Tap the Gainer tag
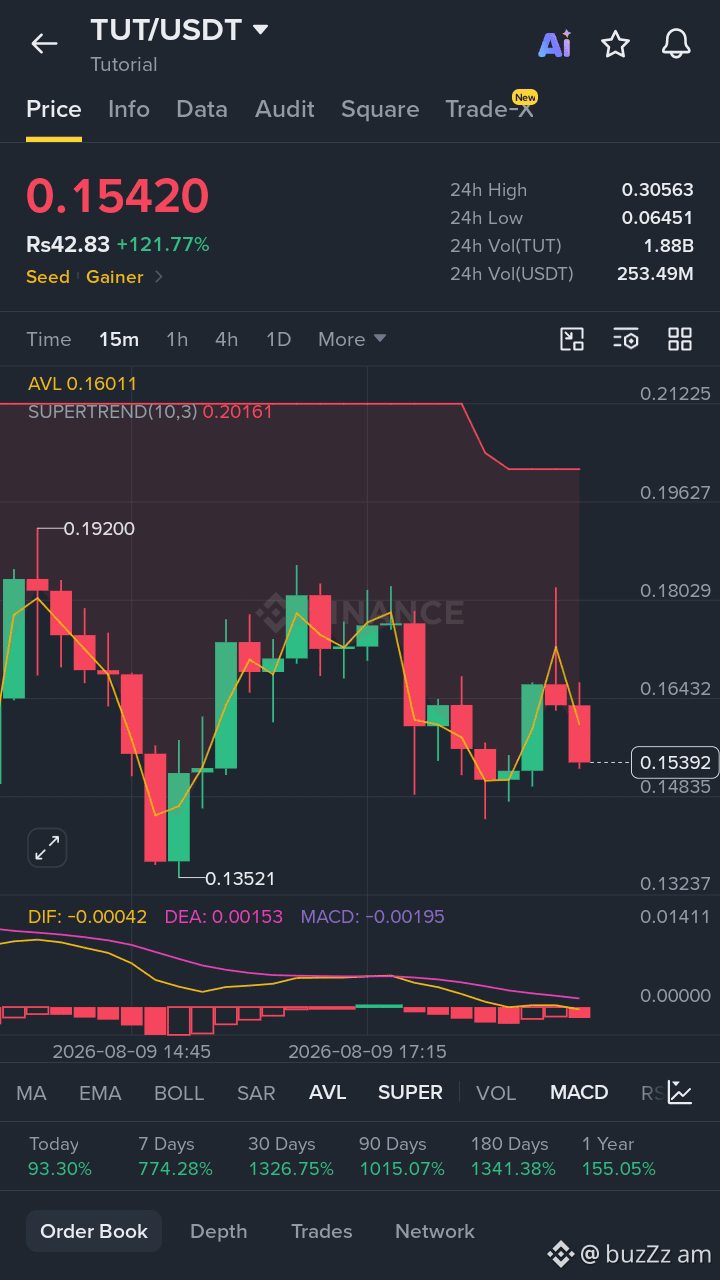The height and width of the screenshot is (1280, 720). click(114, 277)
